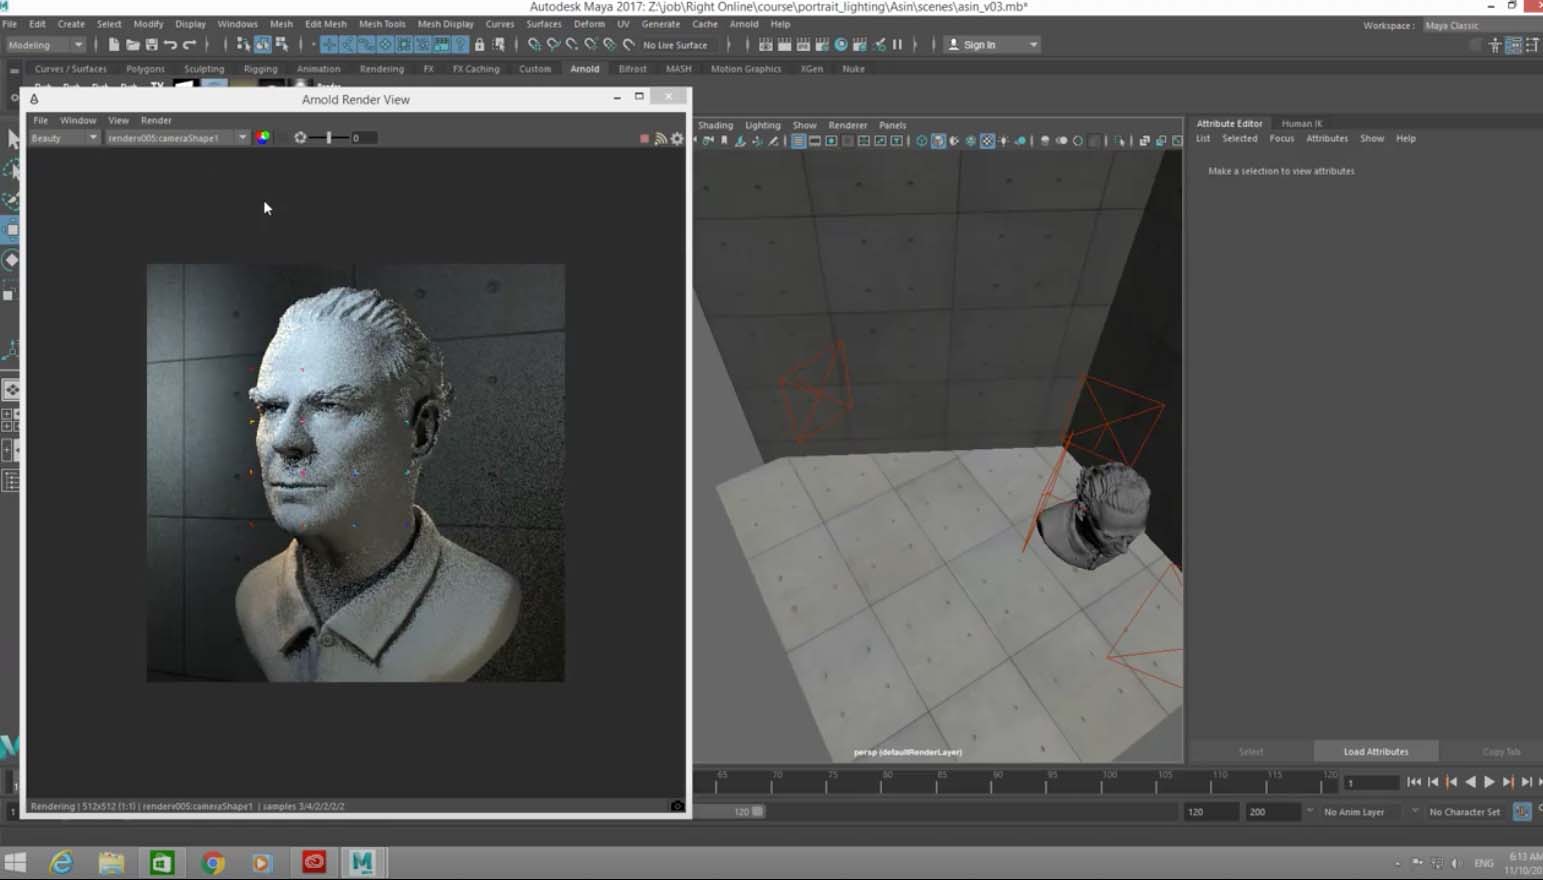
Task: Stop the render with the red button
Action: click(x=644, y=139)
